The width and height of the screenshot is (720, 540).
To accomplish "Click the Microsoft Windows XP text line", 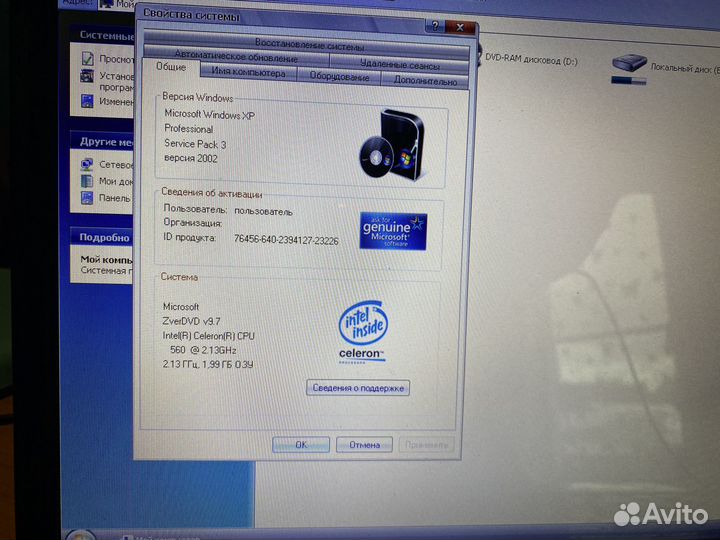I will pos(209,114).
